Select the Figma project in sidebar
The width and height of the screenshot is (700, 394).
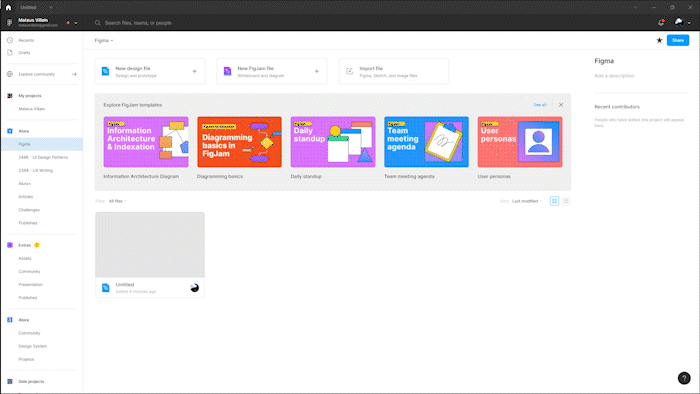[x=42, y=144]
